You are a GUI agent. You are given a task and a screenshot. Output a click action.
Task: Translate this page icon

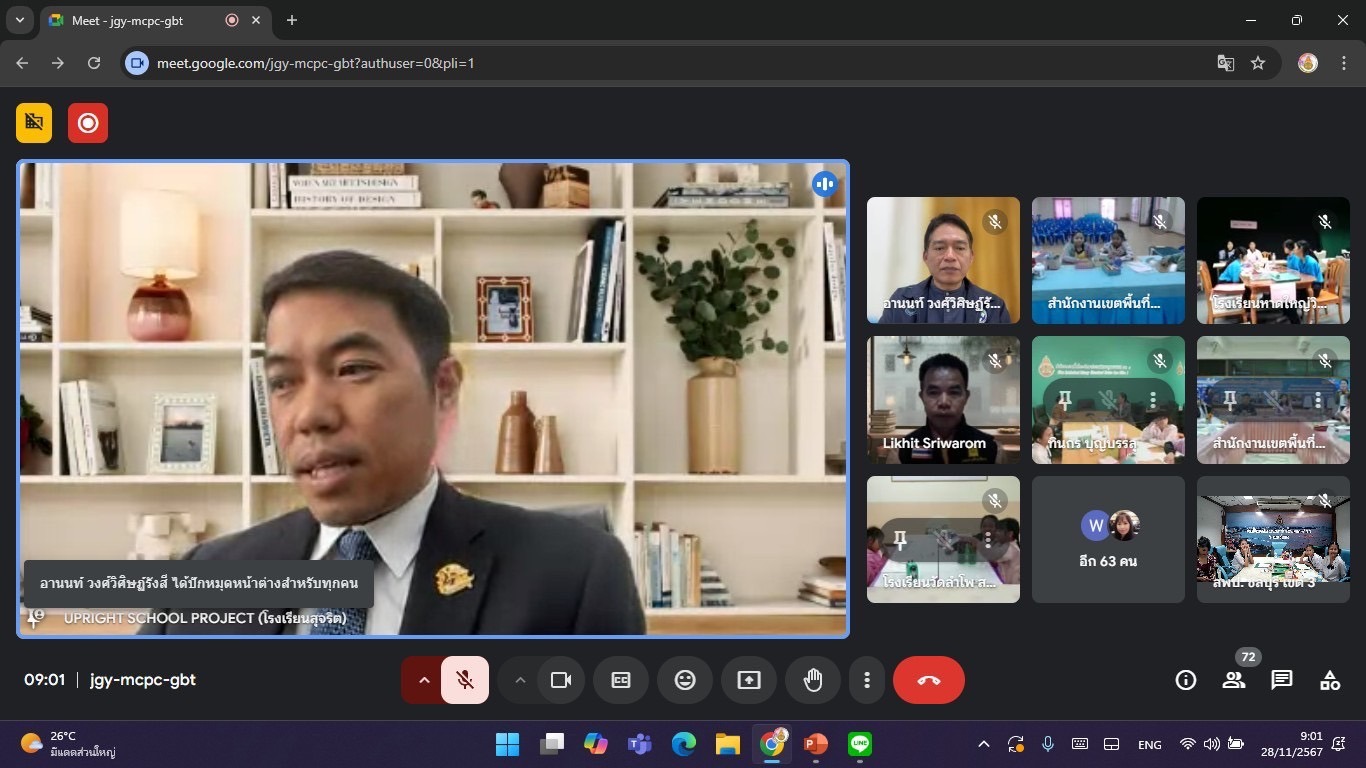coord(1225,63)
